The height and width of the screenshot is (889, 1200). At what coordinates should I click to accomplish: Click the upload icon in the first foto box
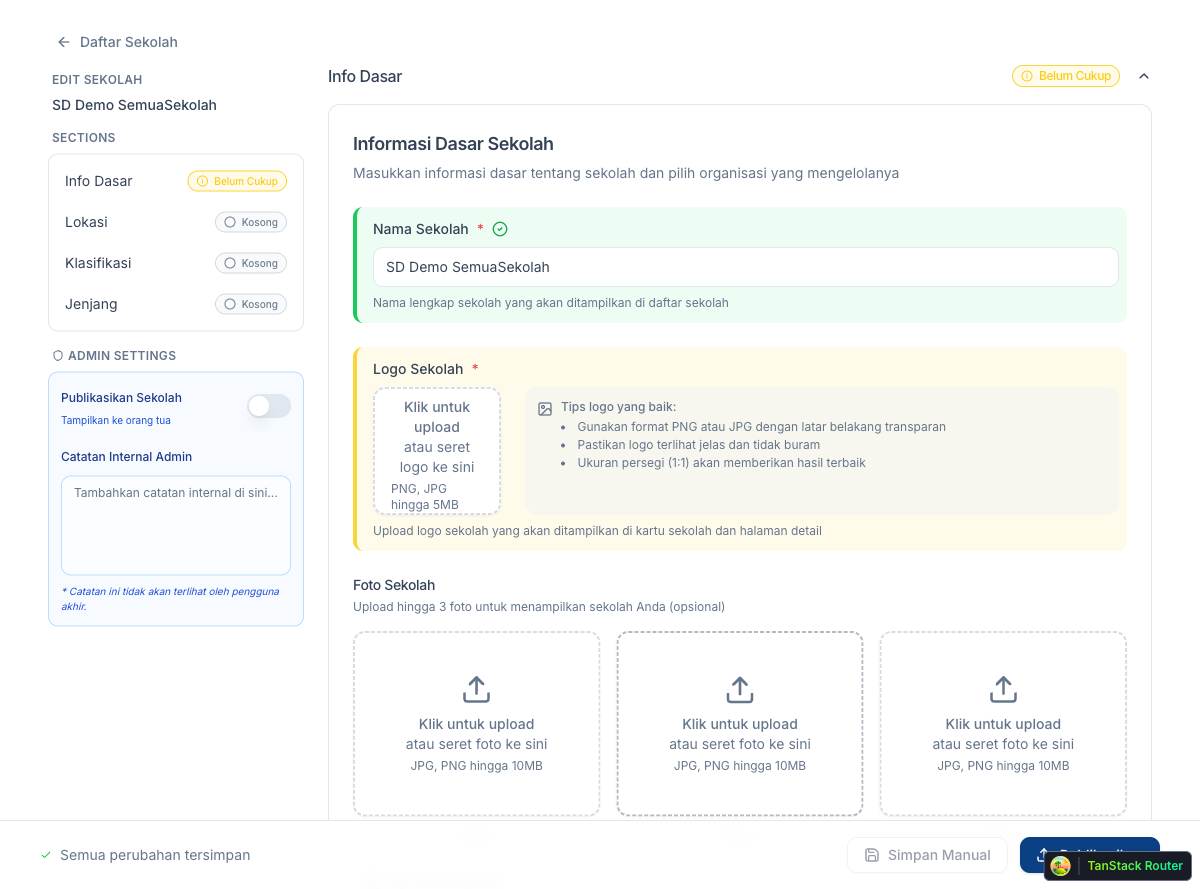pos(476,689)
